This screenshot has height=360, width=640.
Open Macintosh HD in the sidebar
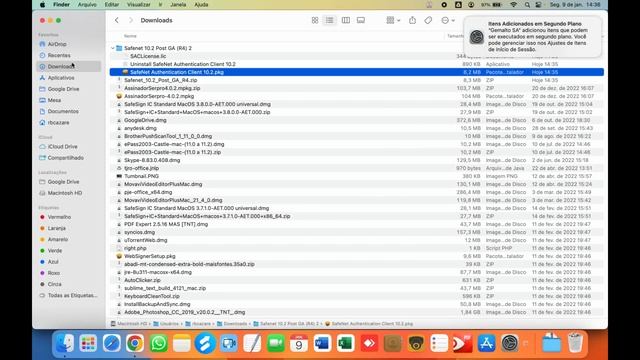64,193
